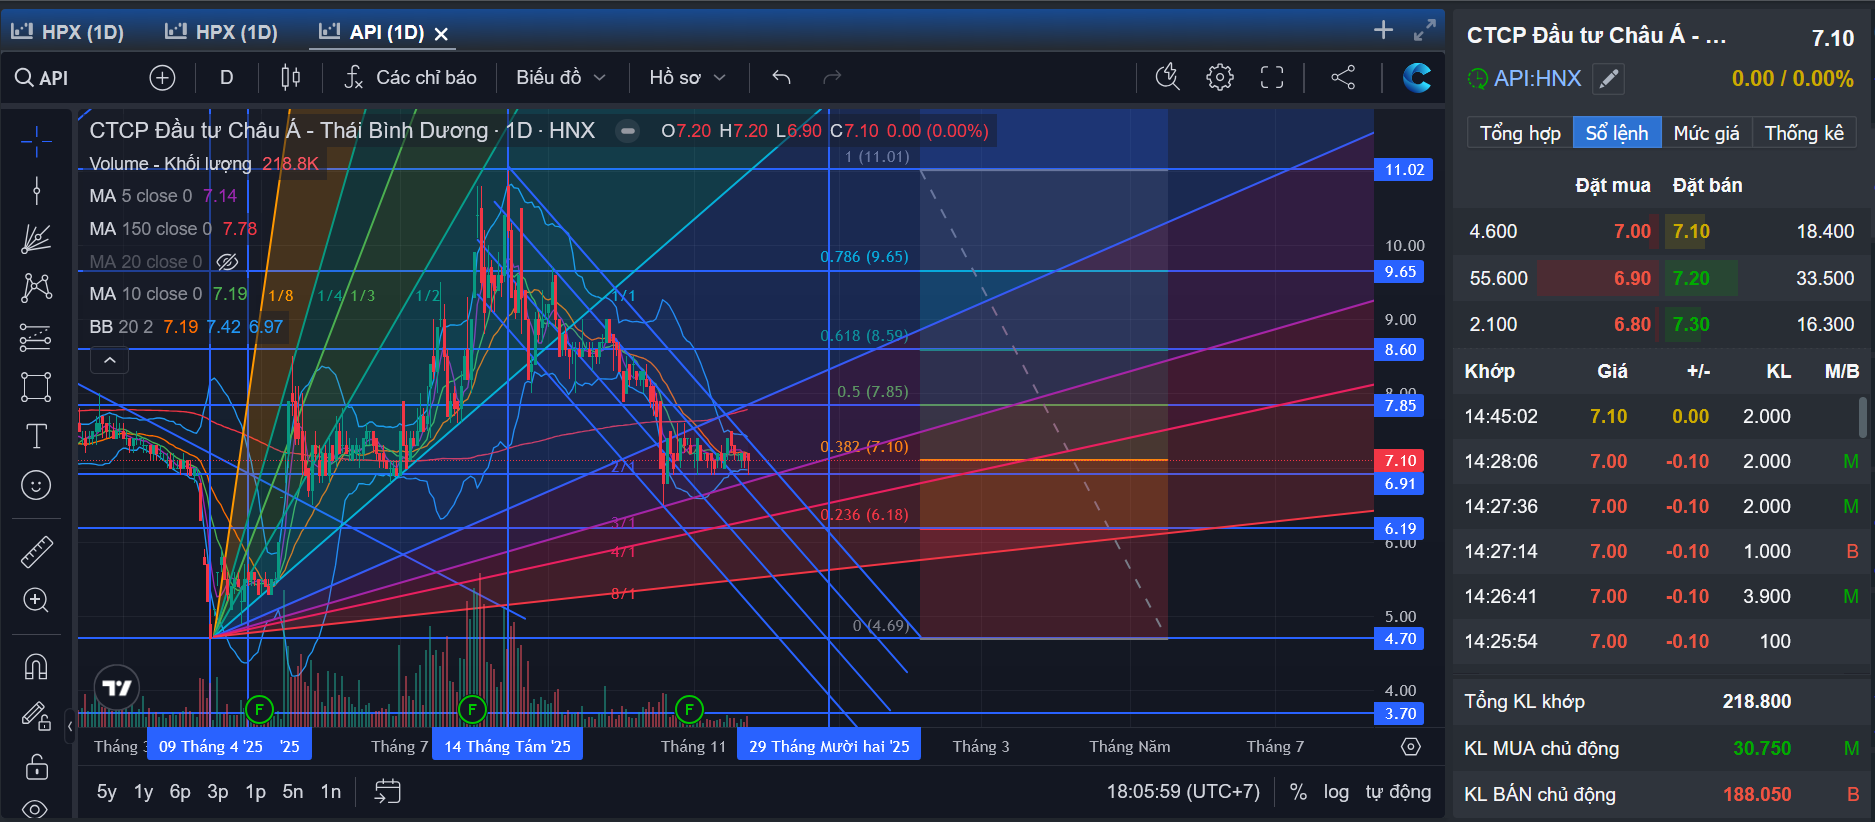Toggle lock all drawings padlock
This screenshot has width=1875, height=822.
point(36,766)
